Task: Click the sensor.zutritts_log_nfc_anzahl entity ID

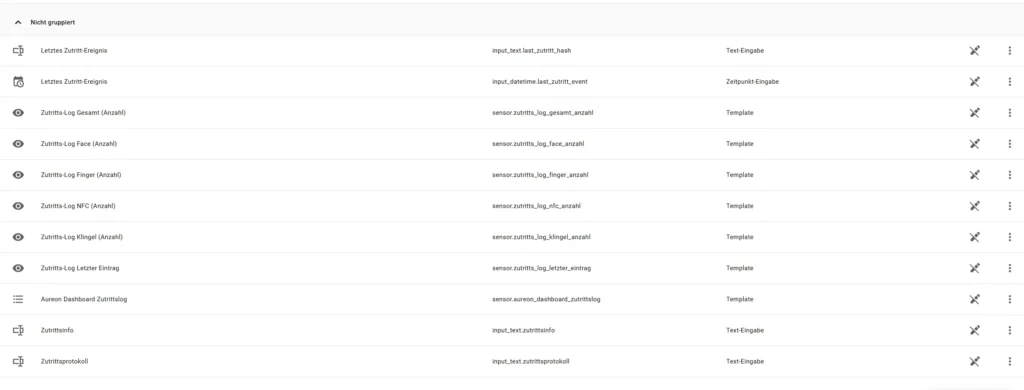Action: [x=536, y=206]
